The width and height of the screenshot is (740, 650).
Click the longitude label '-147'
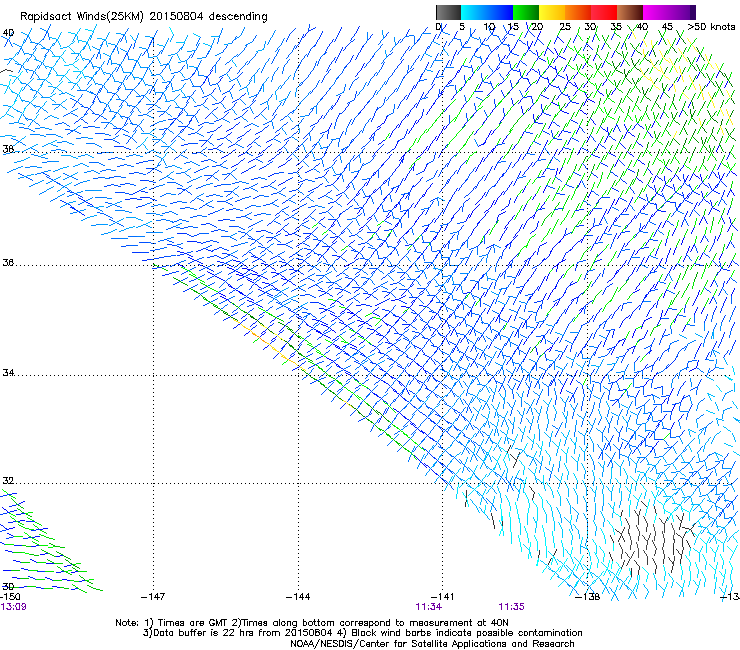pos(153,597)
